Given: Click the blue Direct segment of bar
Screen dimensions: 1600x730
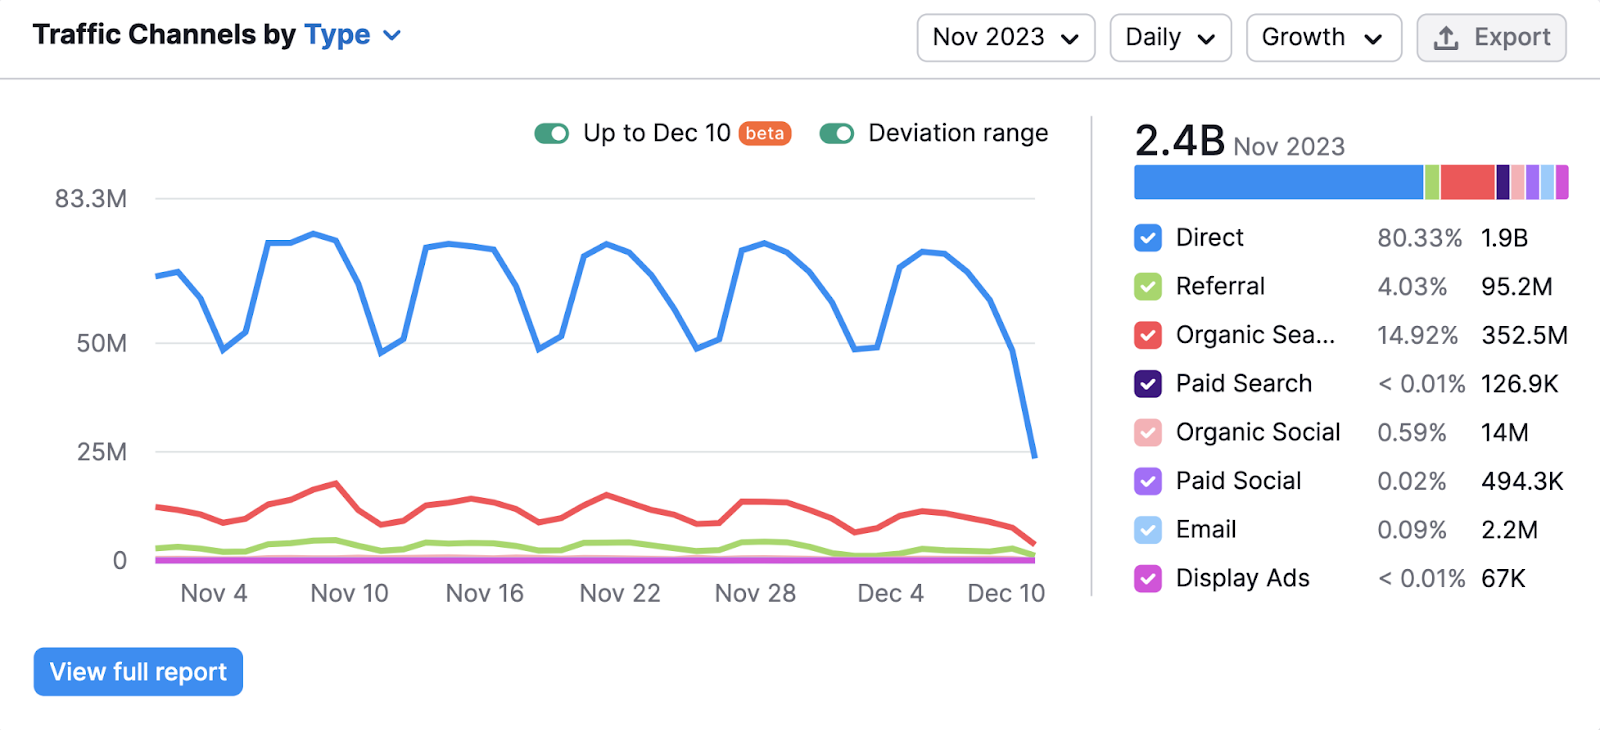Looking at the screenshot, I should coord(1278,183).
